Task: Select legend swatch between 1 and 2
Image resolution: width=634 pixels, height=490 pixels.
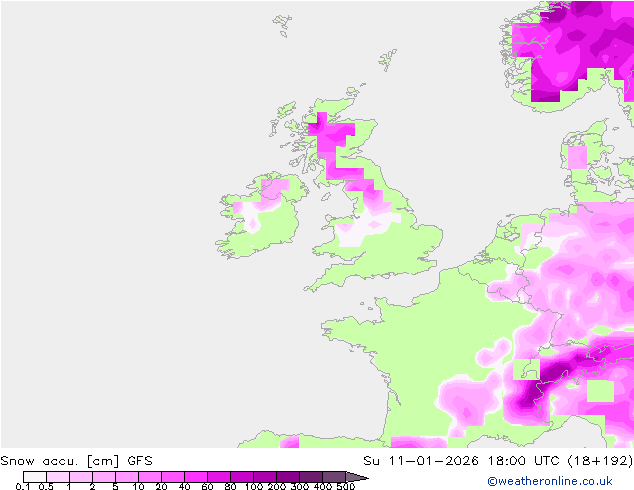Action: (x=81, y=477)
